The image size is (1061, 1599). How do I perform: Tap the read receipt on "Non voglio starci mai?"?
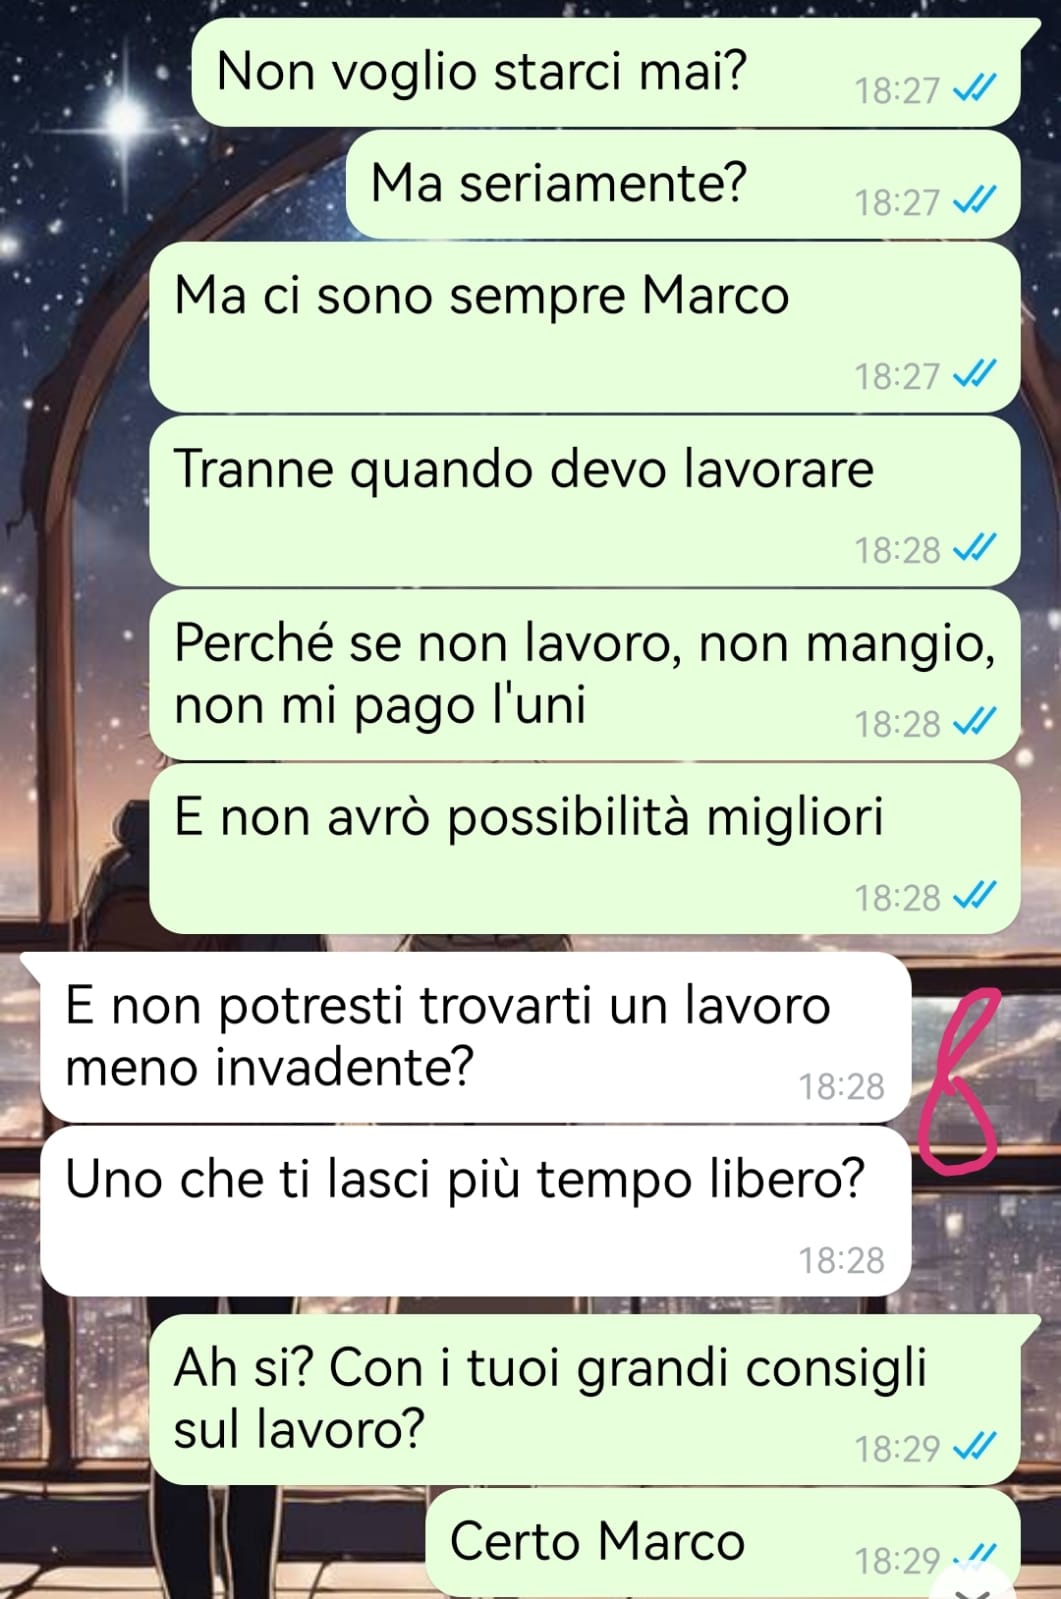point(974,90)
